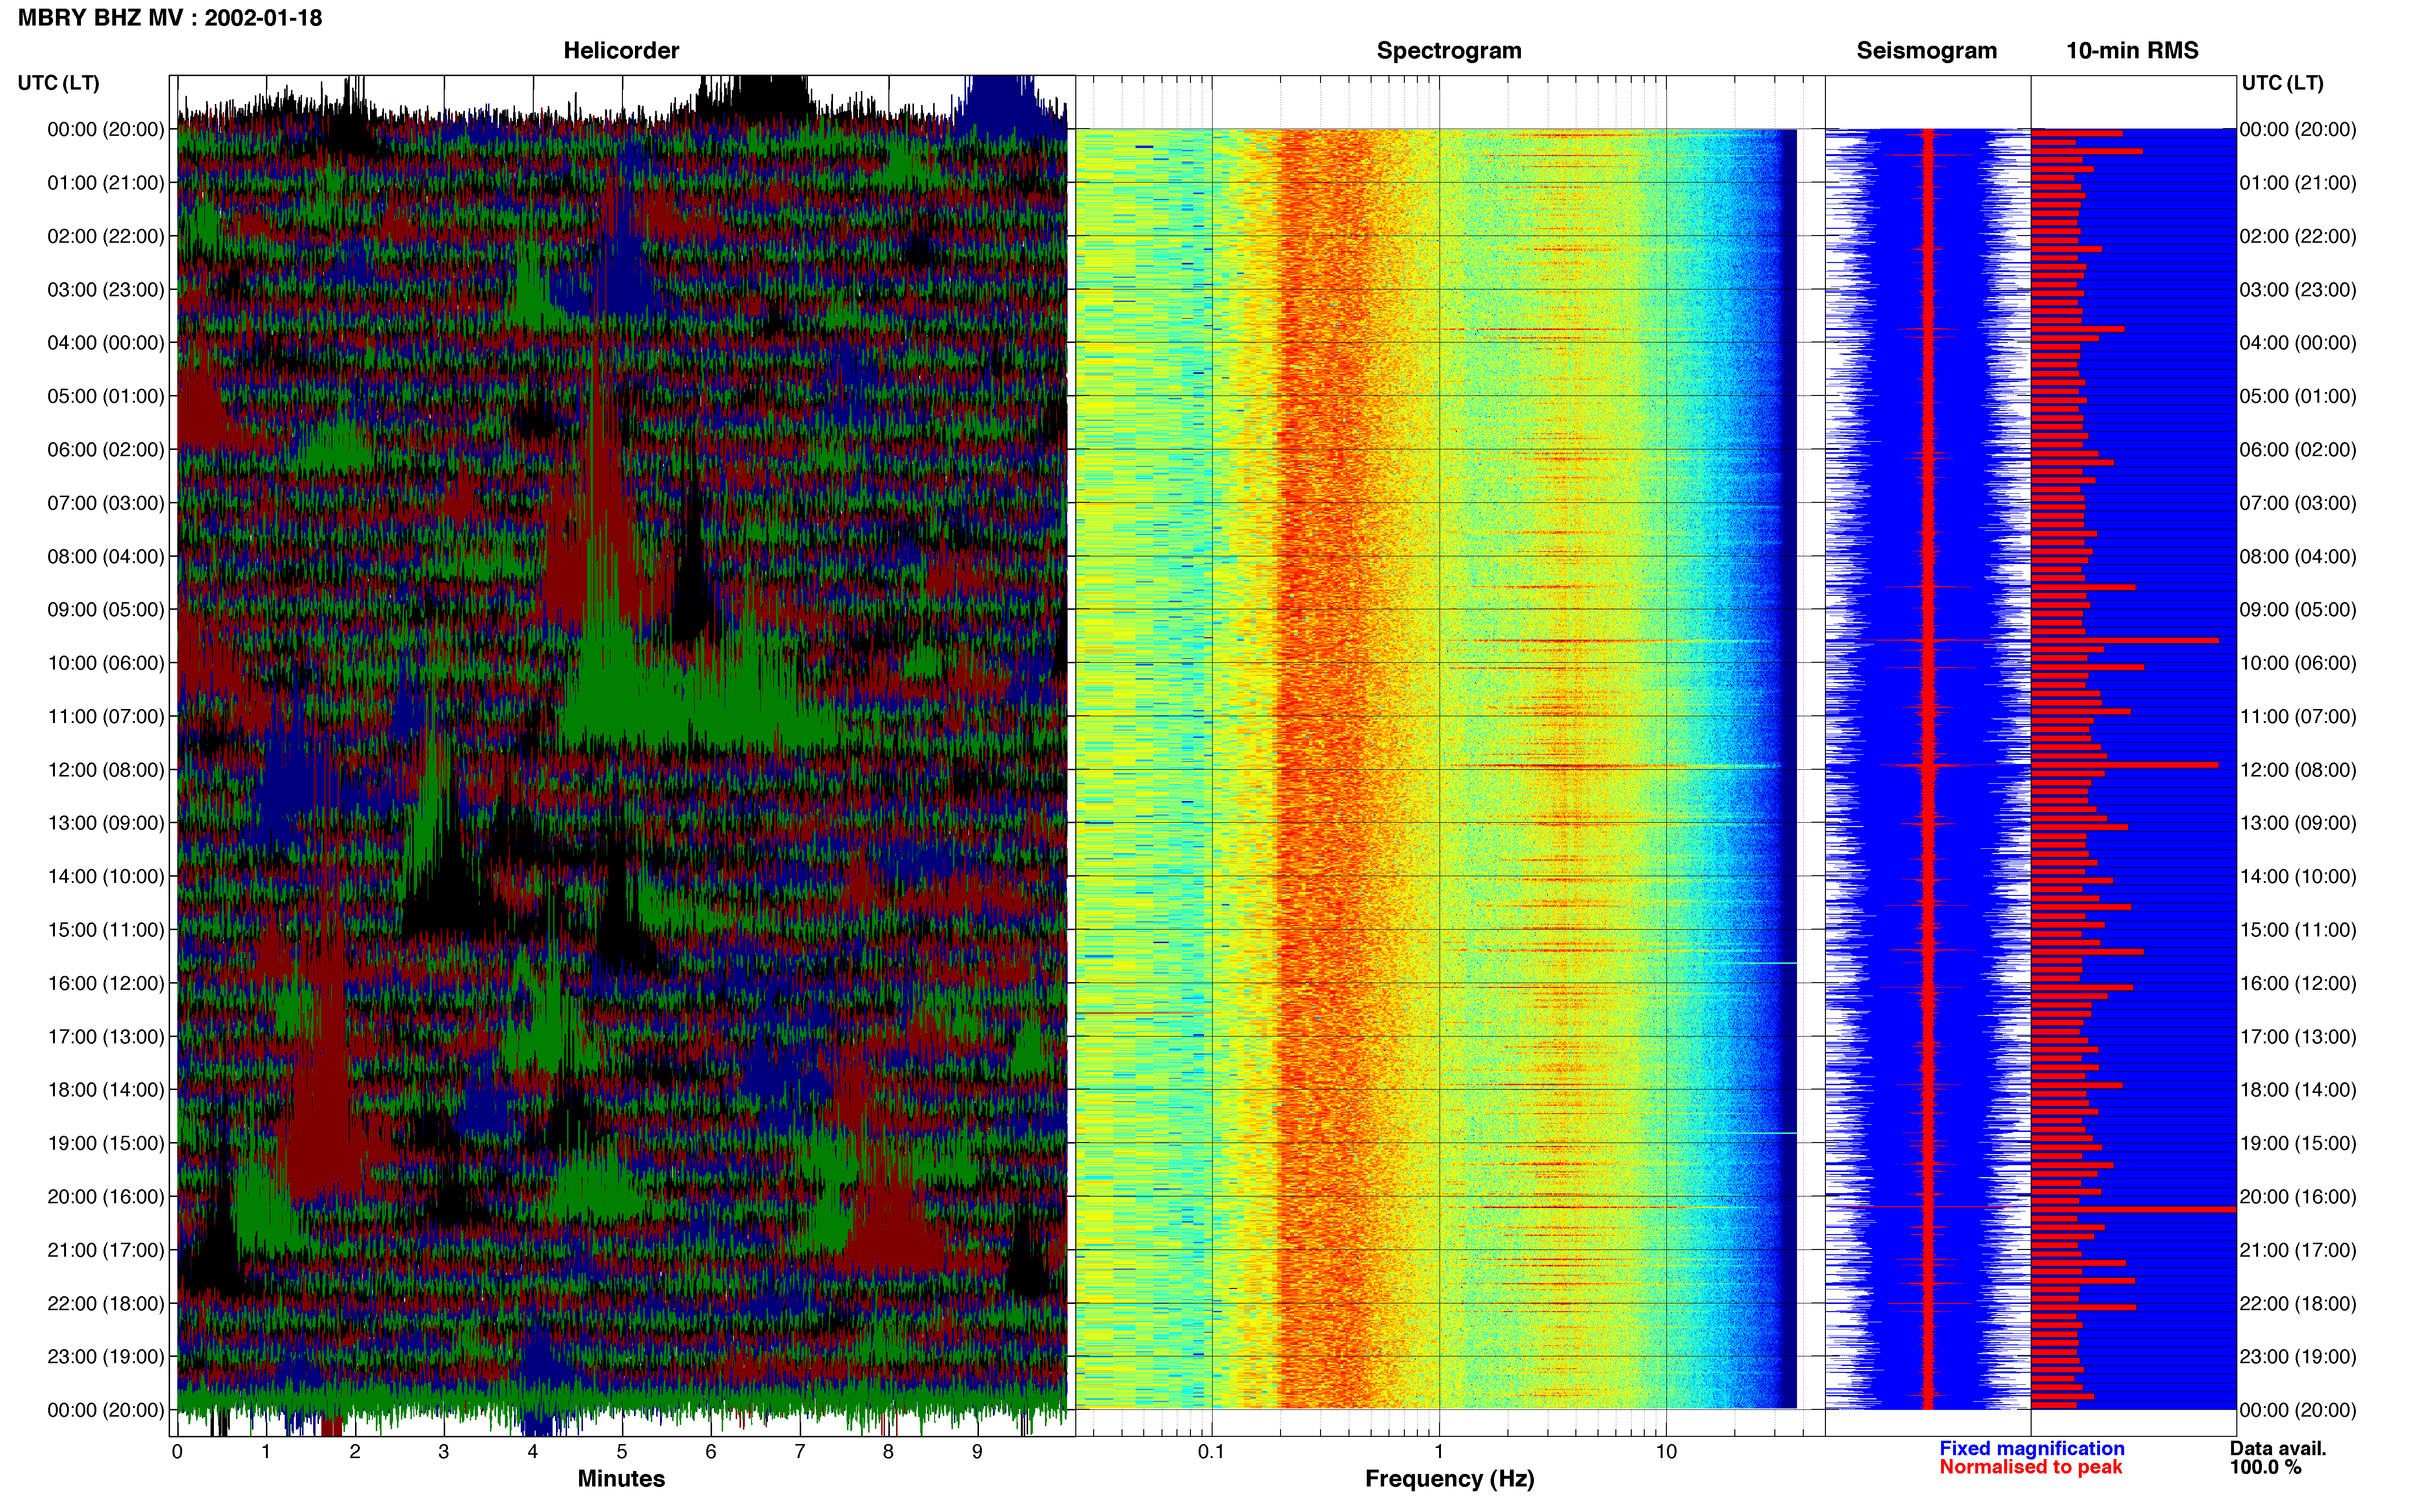Click '06:00 (02:00)' on the helicorder's left axis

106,450
